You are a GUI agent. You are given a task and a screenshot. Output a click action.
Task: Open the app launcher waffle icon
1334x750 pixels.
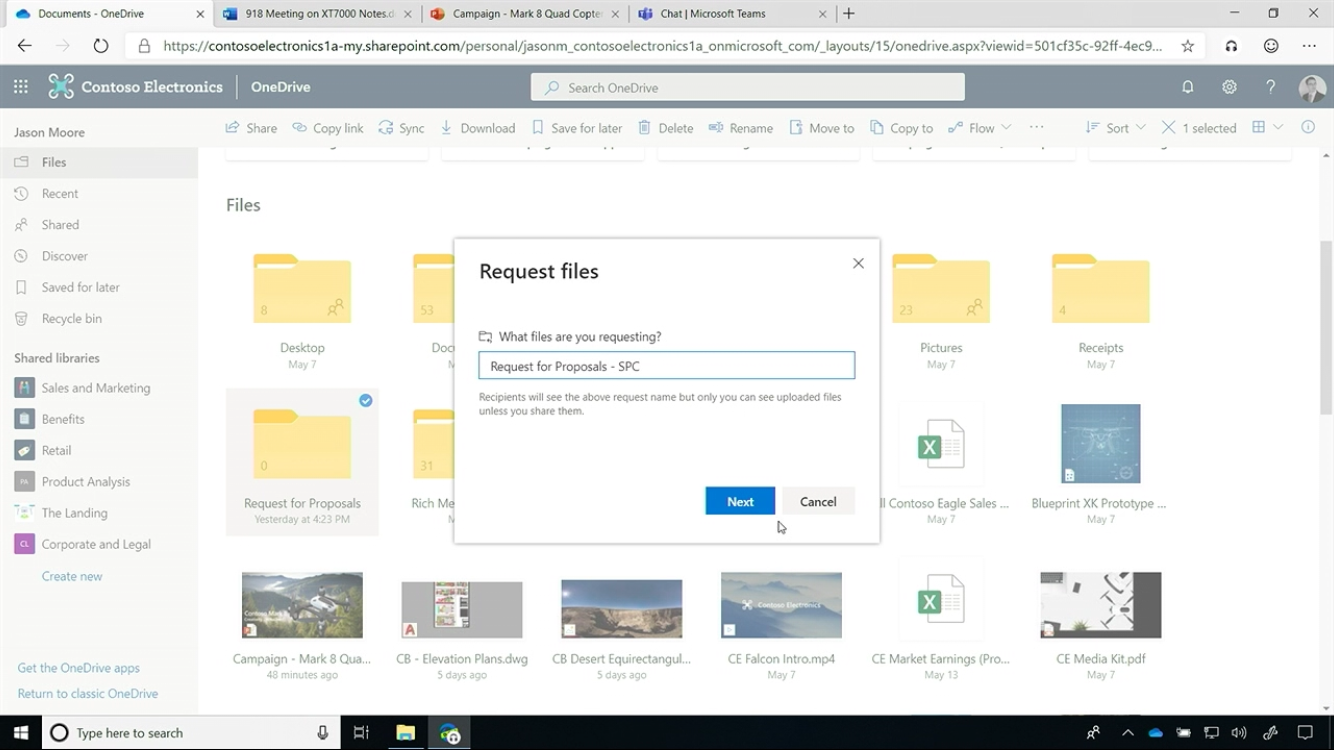20,87
